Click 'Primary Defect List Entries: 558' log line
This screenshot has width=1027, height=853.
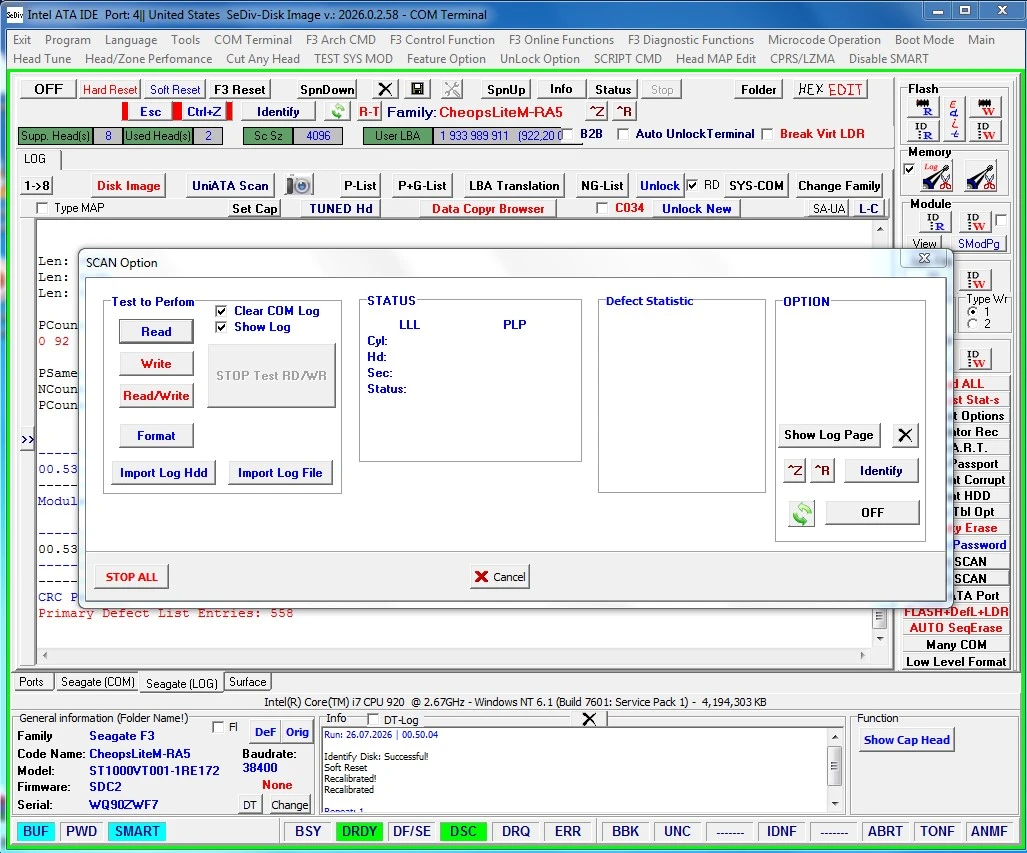166,613
